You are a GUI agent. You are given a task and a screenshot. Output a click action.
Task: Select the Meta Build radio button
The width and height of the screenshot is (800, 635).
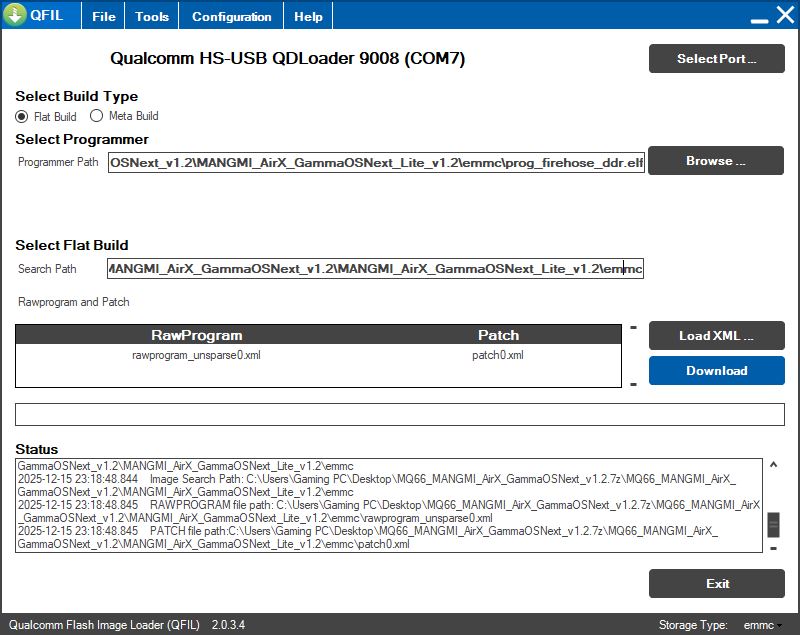97,116
